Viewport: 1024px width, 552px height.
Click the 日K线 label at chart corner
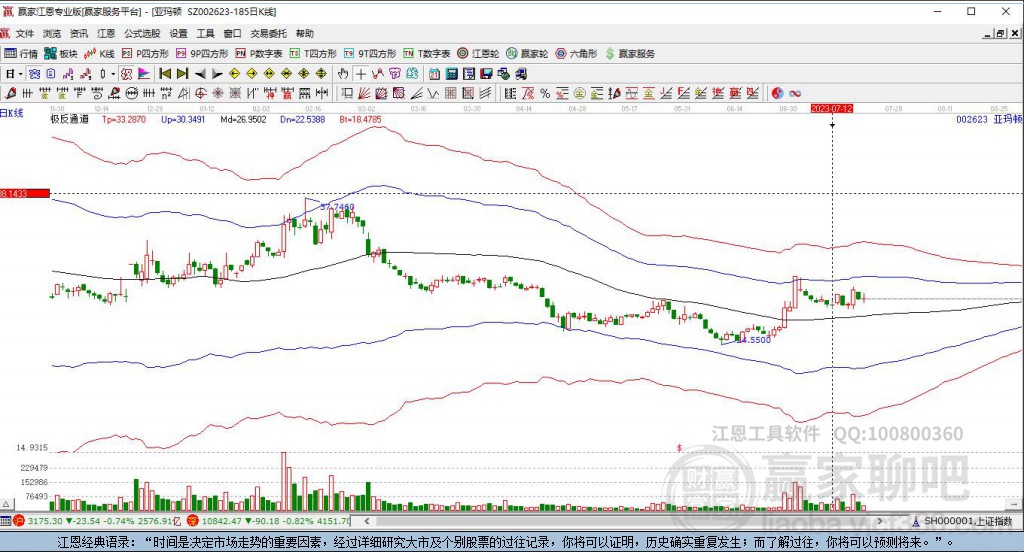12,113
